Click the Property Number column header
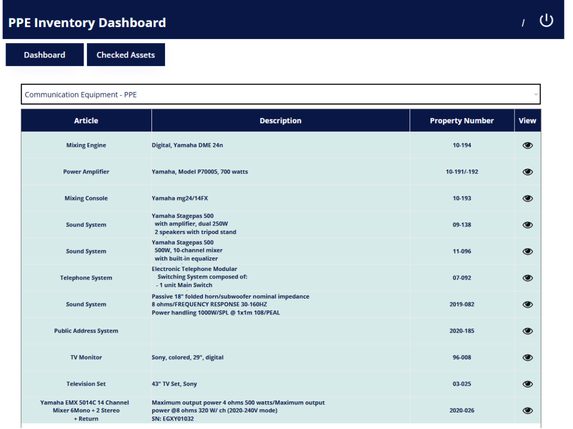573x429 pixels. (x=462, y=121)
